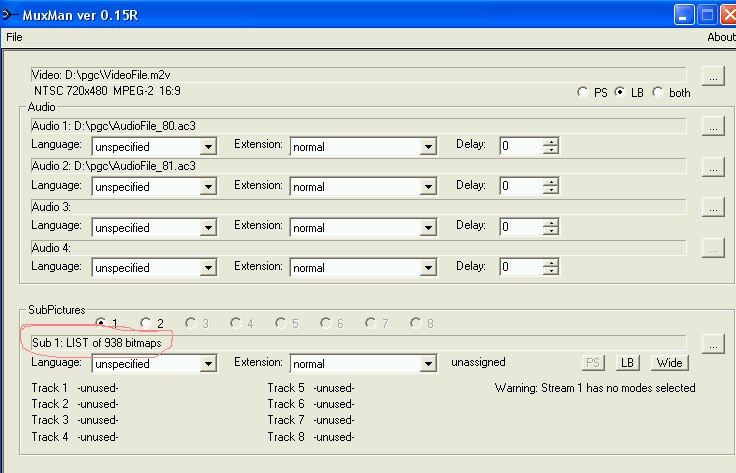Click the empty Audio 4 path field

[x=359, y=248]
